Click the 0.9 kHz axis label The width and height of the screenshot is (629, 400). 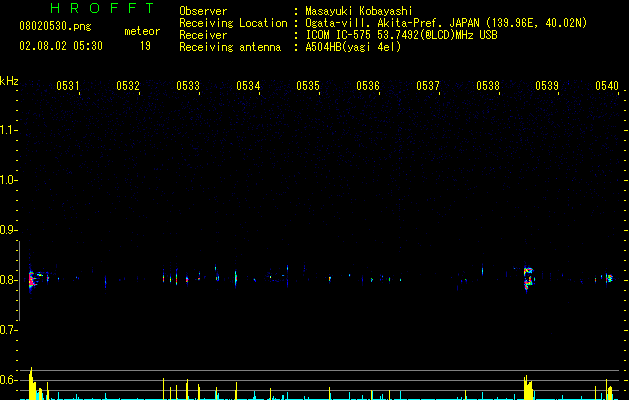click(x=8, y=230)
